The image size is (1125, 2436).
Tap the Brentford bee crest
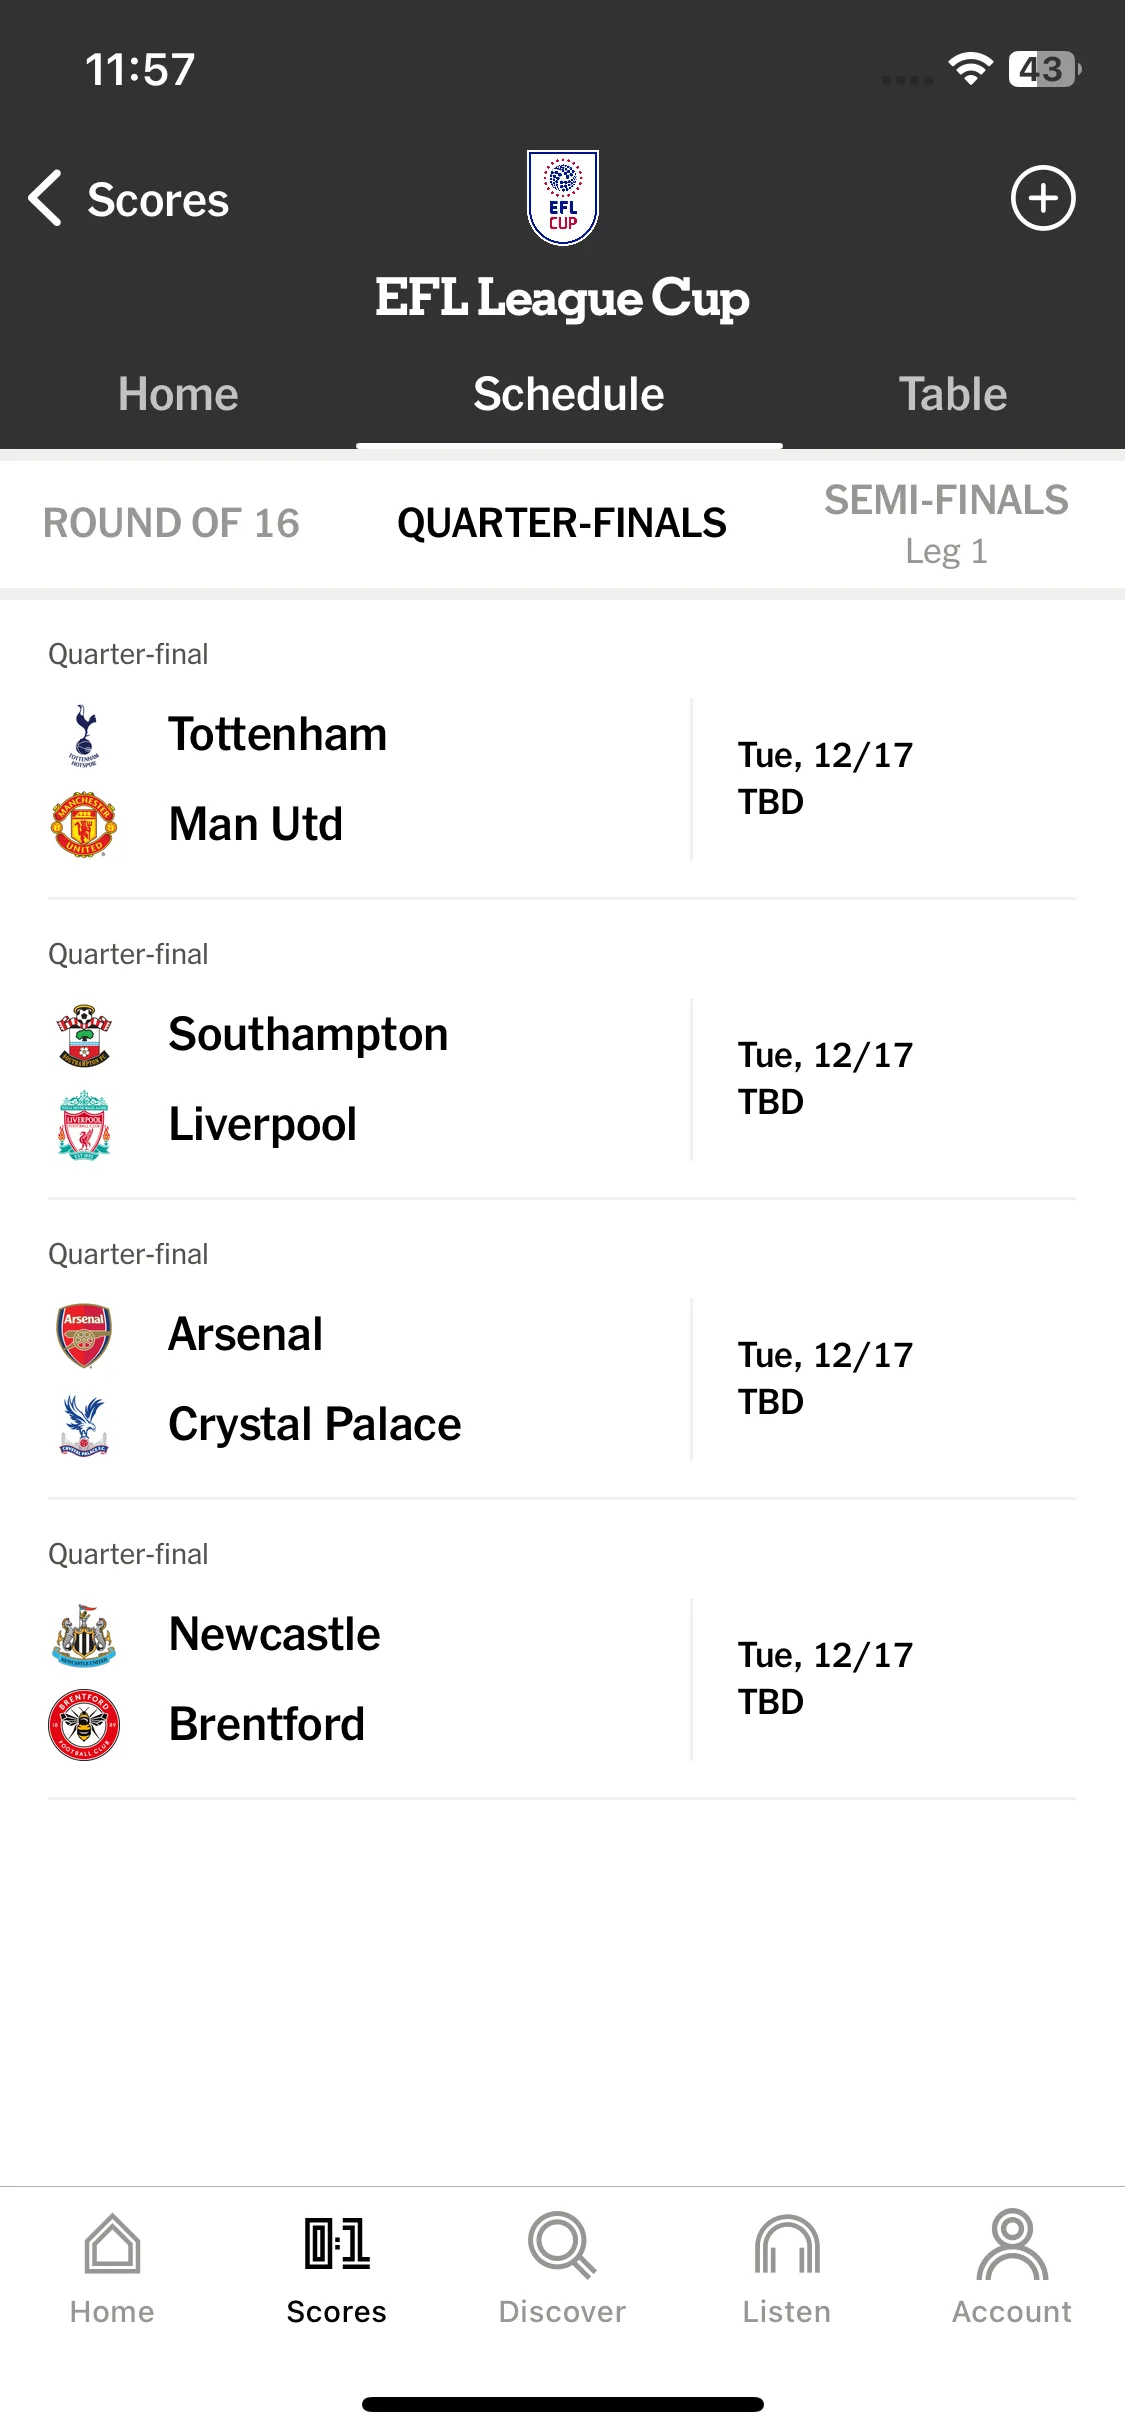84,1725
